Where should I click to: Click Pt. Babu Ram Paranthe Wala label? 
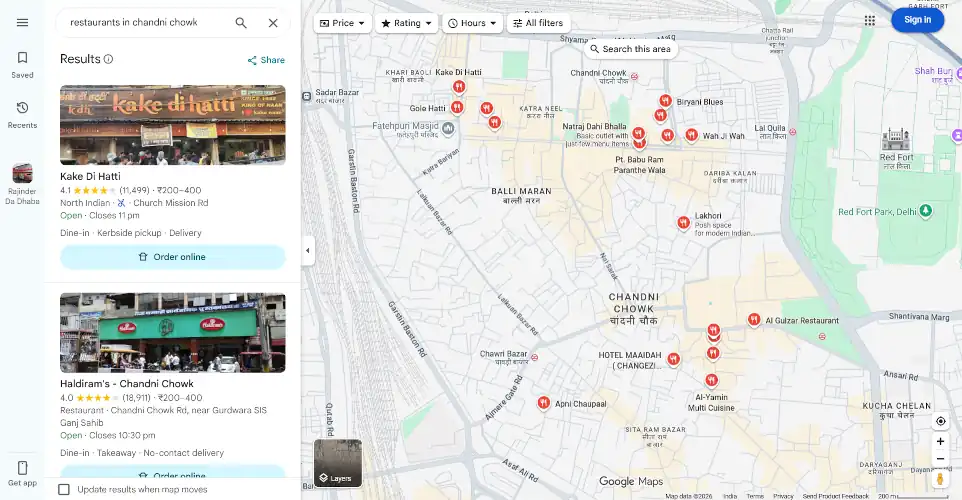[639, 164]
